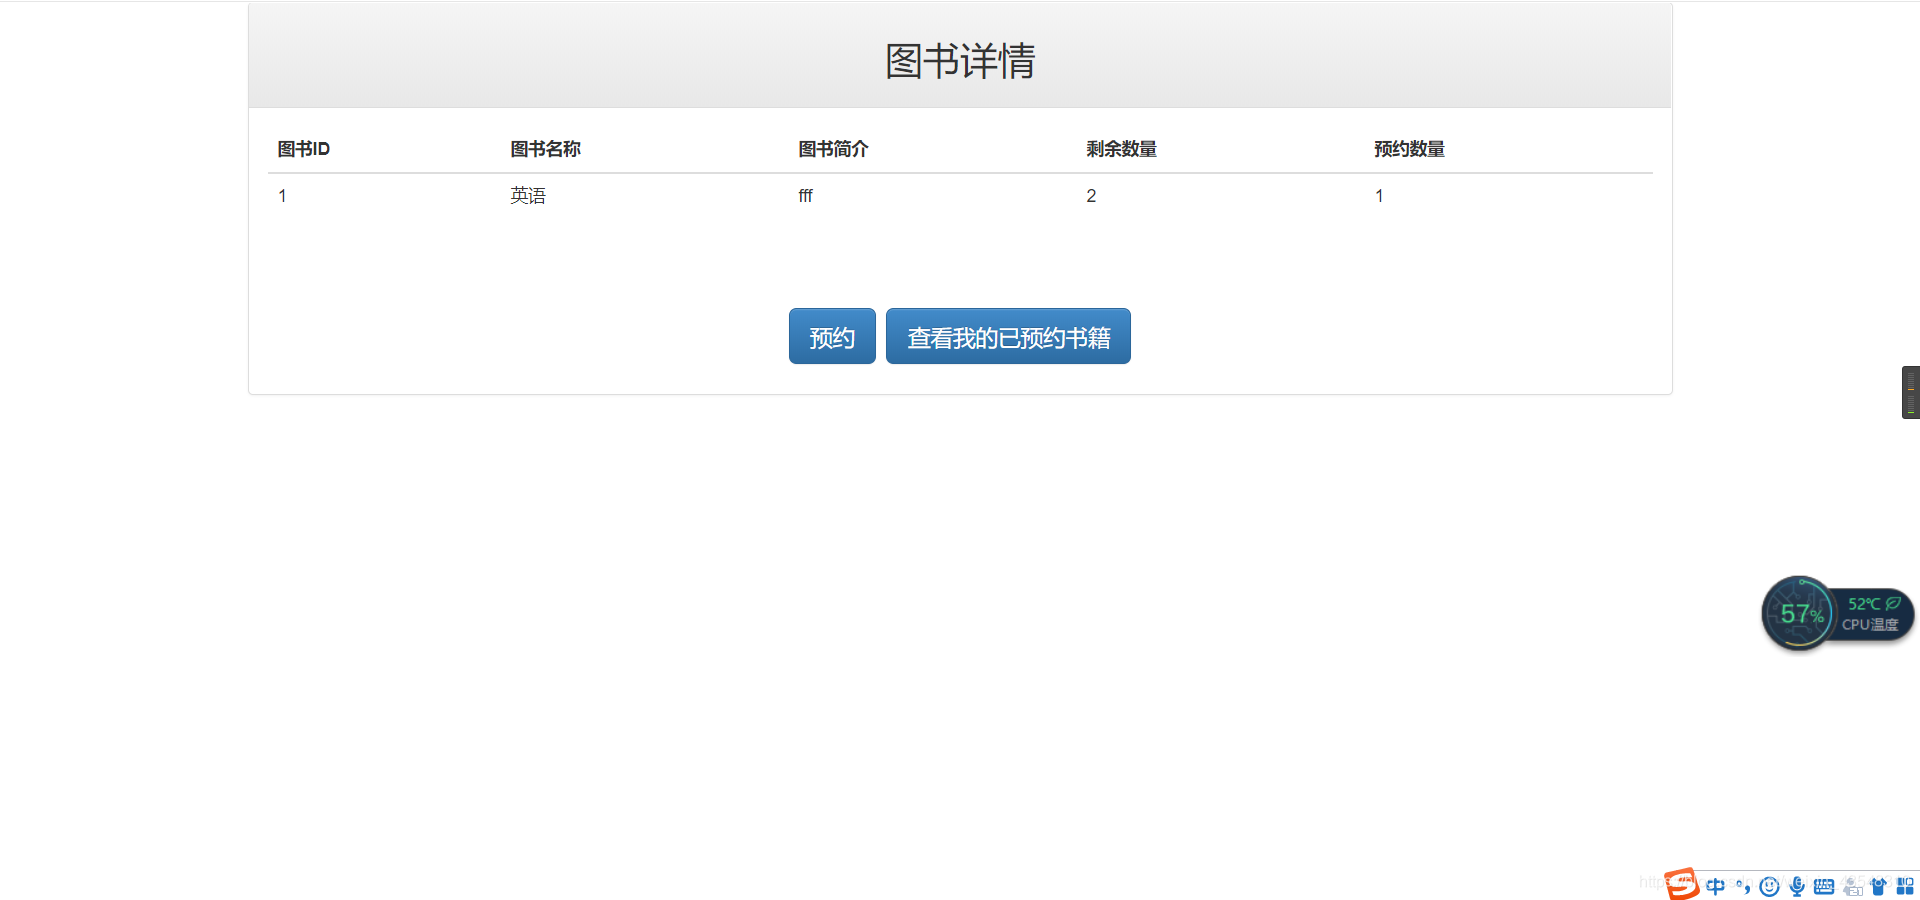The height and width of the screenshot is (900, 1920).
Task: Click the Sogou input method logo
Action: 1682,884
